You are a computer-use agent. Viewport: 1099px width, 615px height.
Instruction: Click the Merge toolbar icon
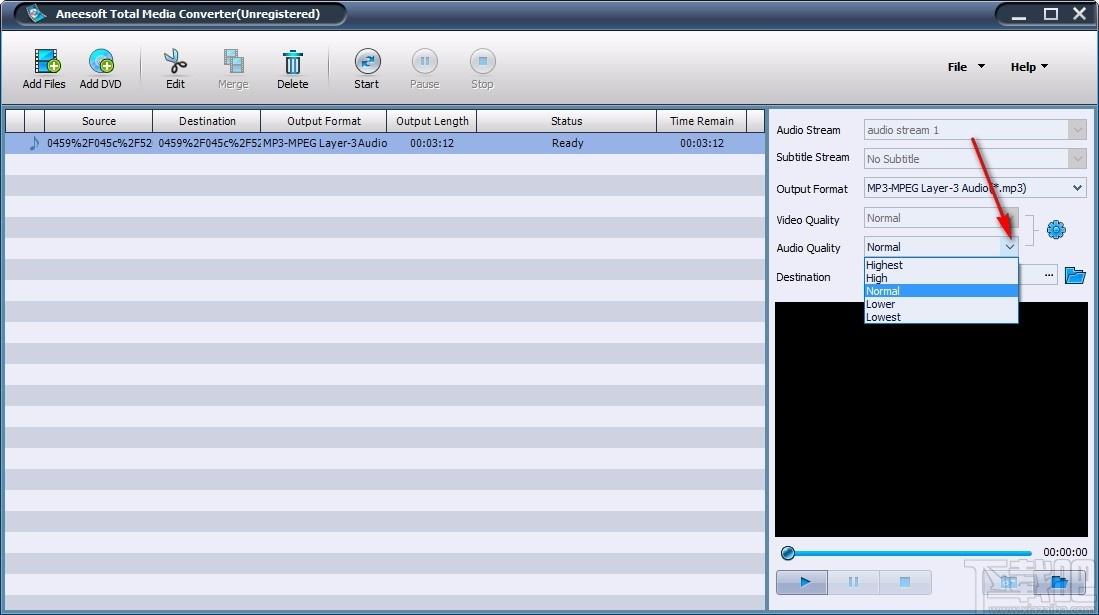coord(233,62)
